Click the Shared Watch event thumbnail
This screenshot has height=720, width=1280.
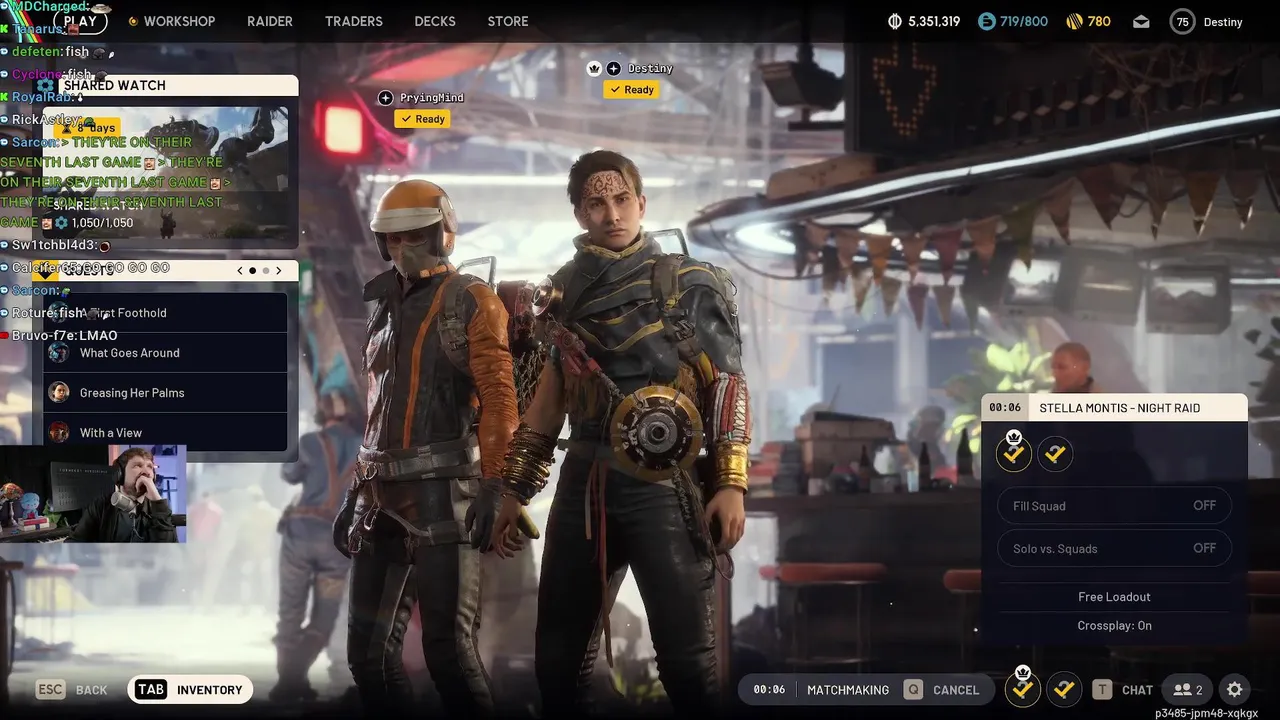tap(167, 172)
